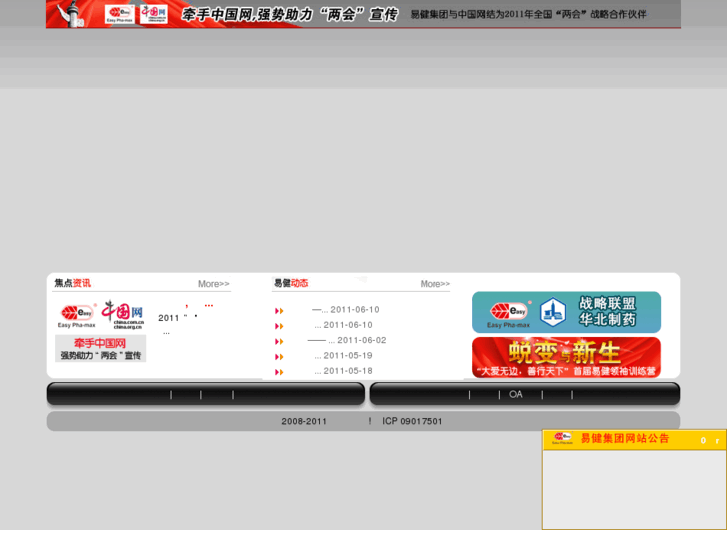This screenshot has height=545, width=727.
Task: Select the ICP 09017501 footer text
Action: click(x=412, y=421)
